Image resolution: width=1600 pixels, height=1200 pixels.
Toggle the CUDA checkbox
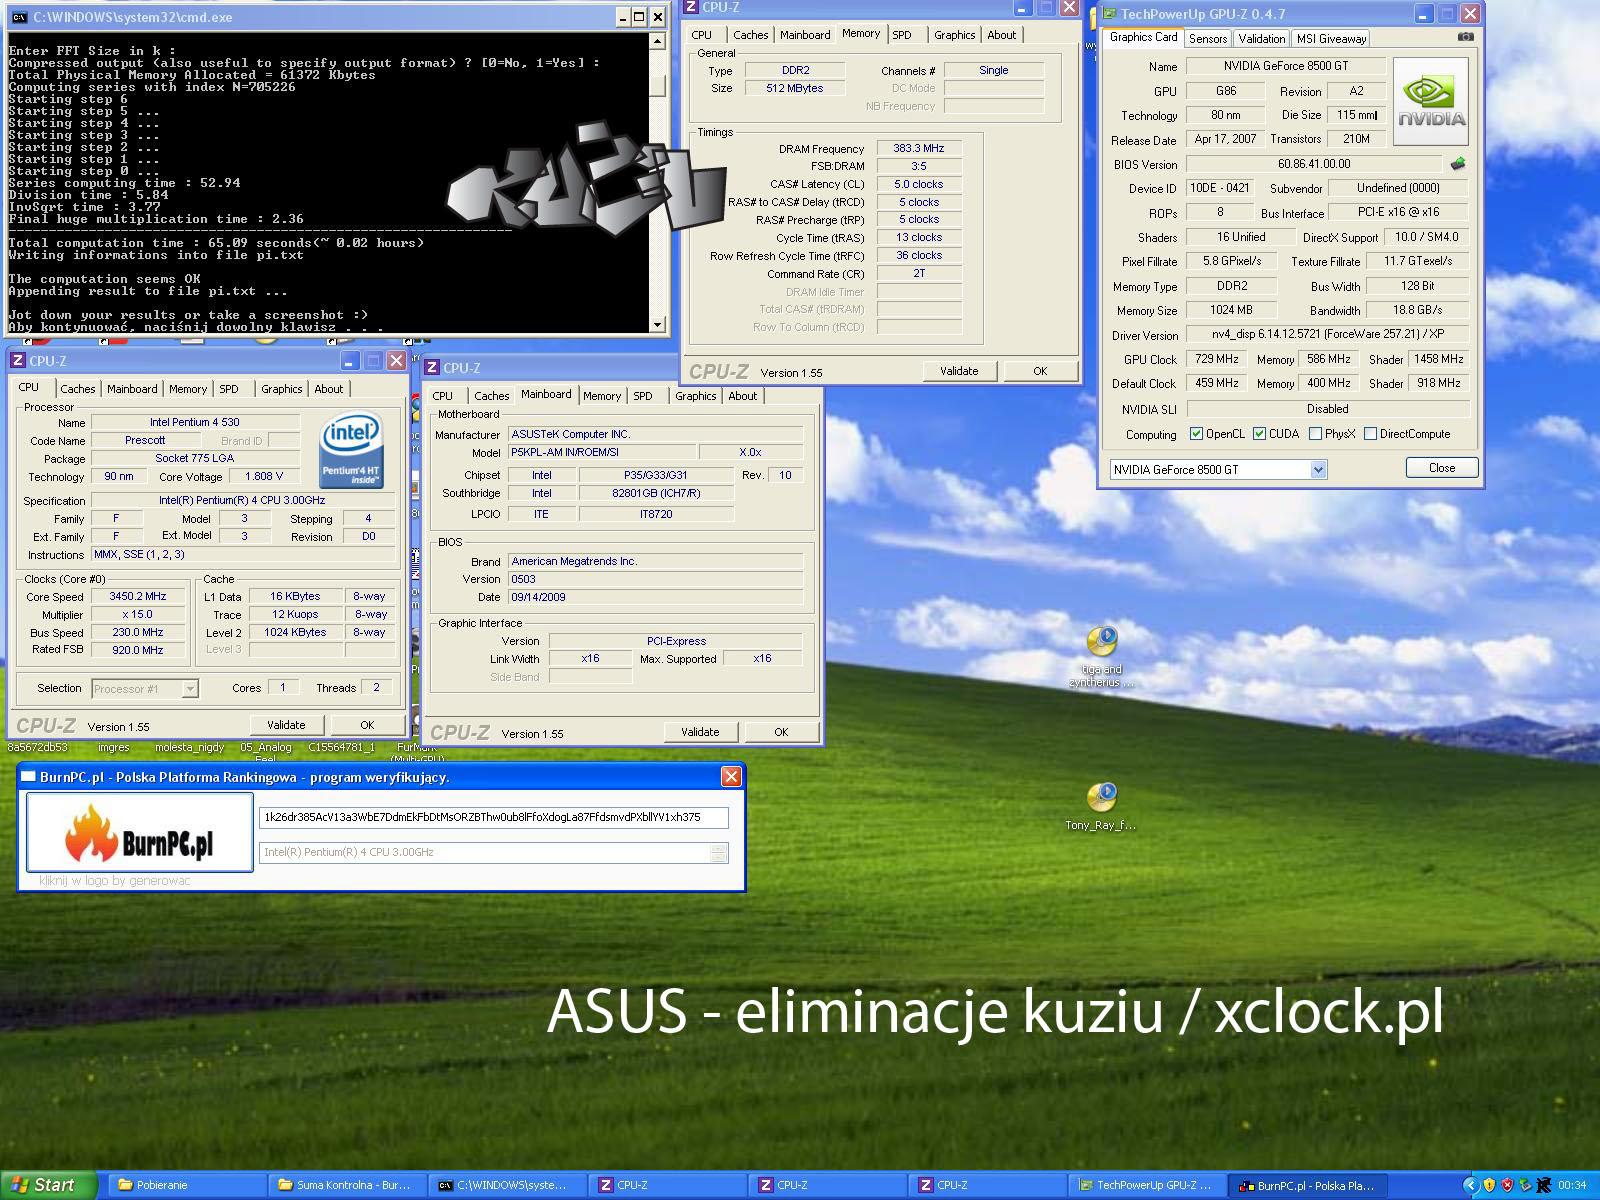pyautogui.click(x=1259, y=434)
